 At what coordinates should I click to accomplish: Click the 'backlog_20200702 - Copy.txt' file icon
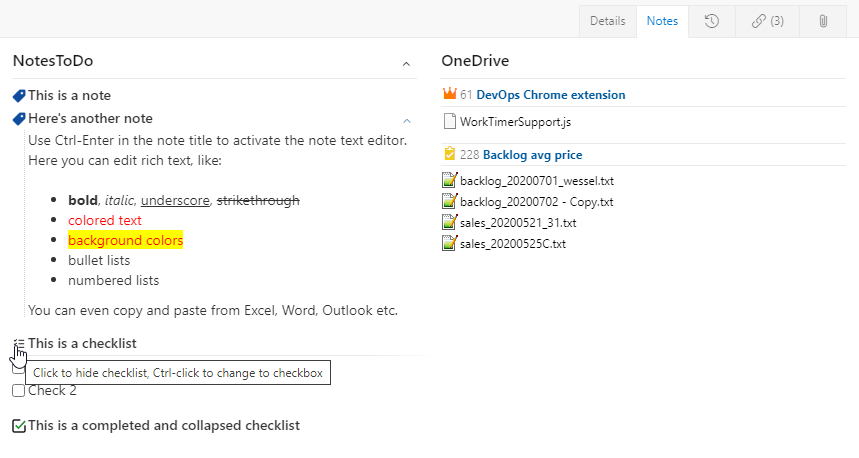tap(449, 201)
